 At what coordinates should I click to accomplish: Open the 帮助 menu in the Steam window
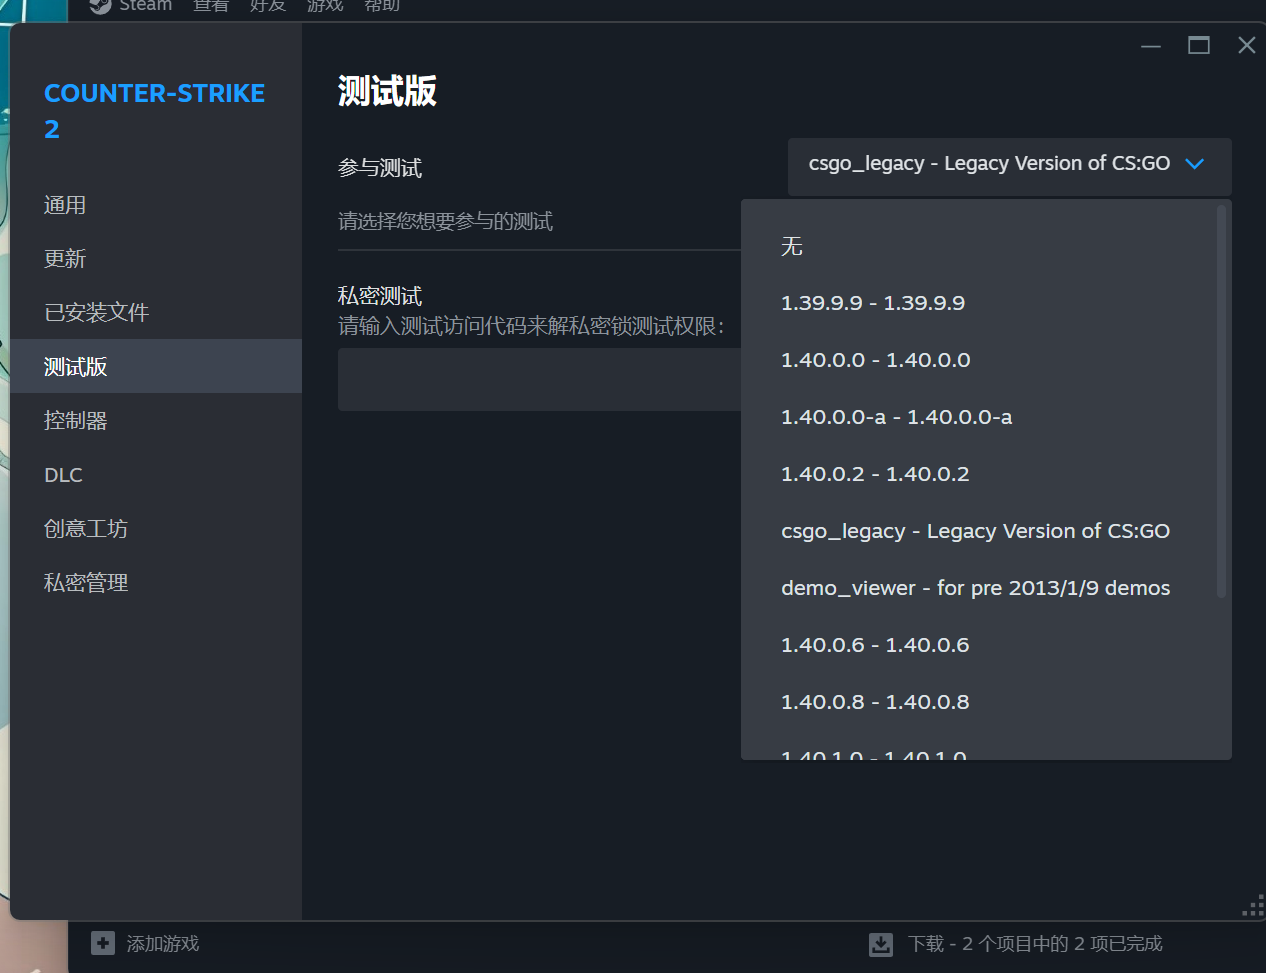point(382,6)
